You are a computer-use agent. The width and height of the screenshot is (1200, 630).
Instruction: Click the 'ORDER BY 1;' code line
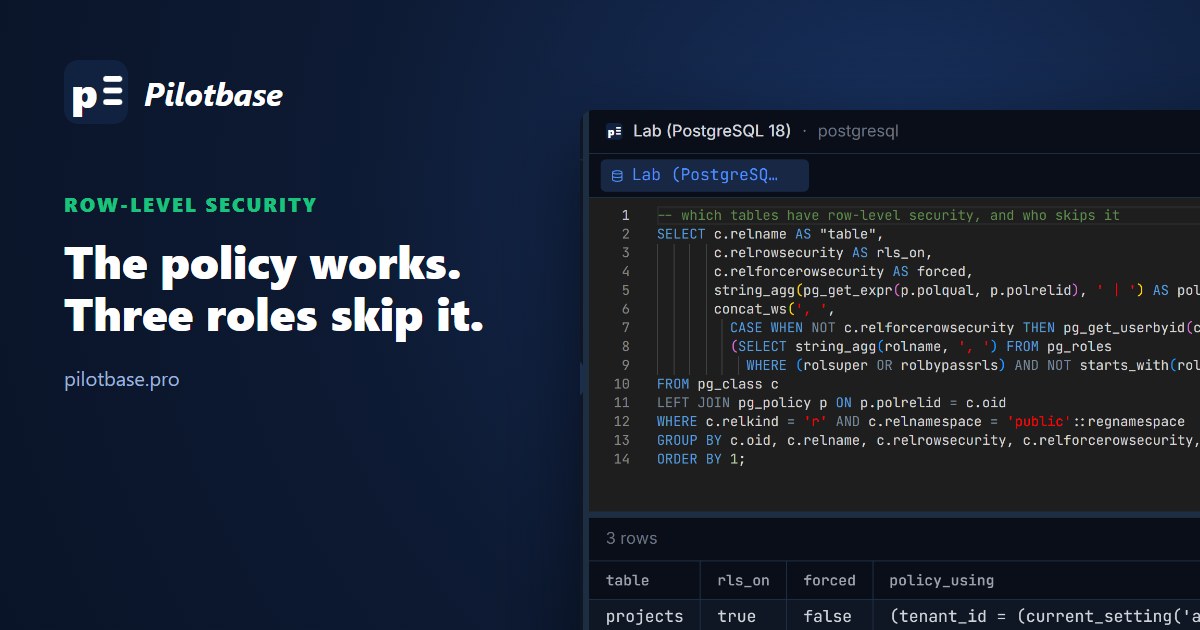coord(701,459)
